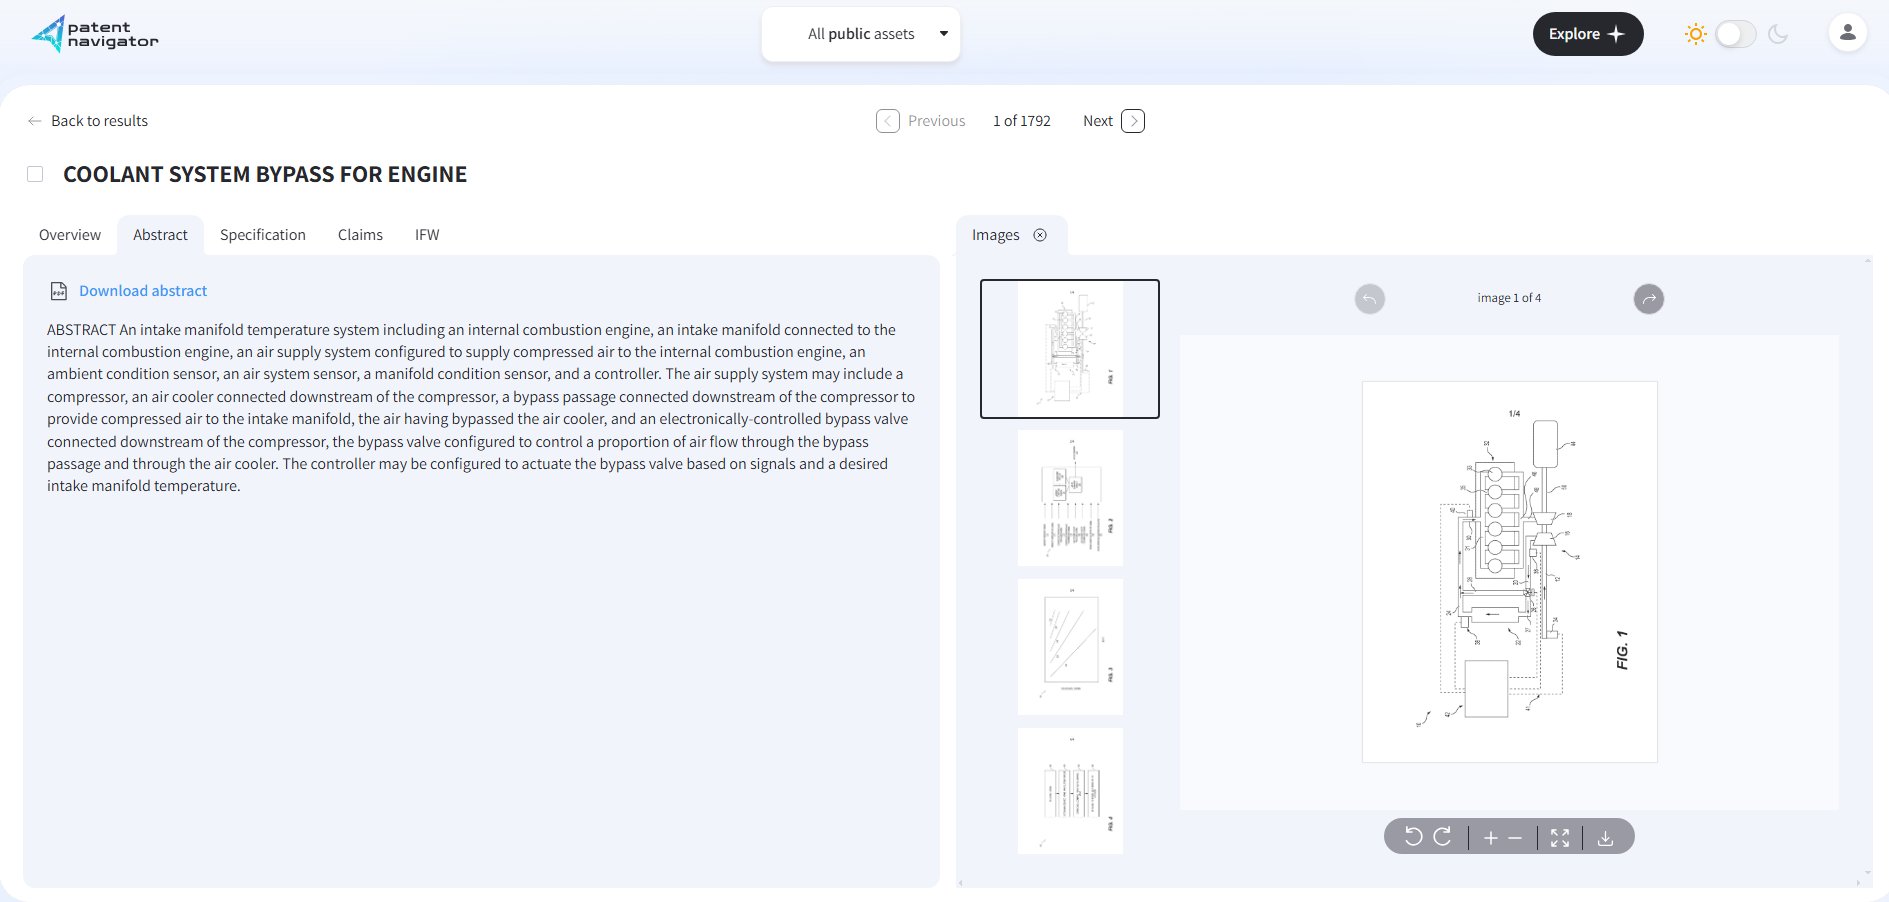The width and height of the screenshot is (1889, 902).
Task: Check the box next to the patent title
Action: [x=35, y=173]
